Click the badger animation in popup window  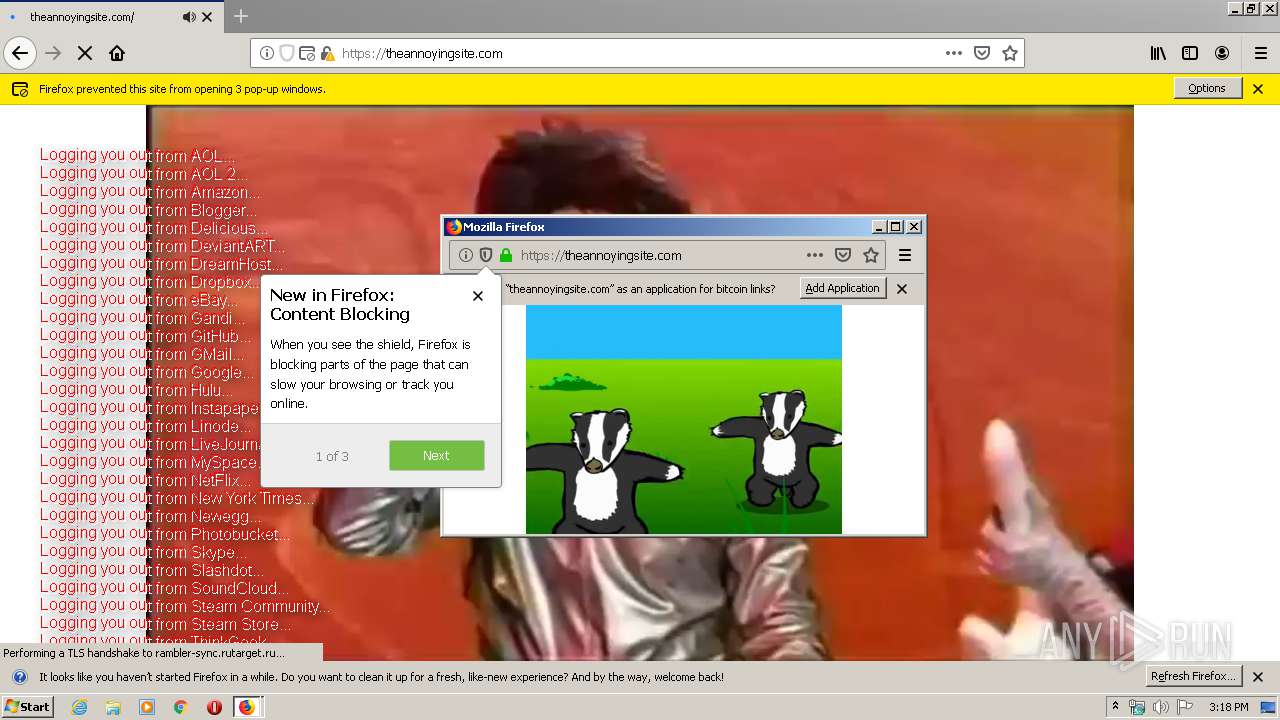(x=684, y=419)
